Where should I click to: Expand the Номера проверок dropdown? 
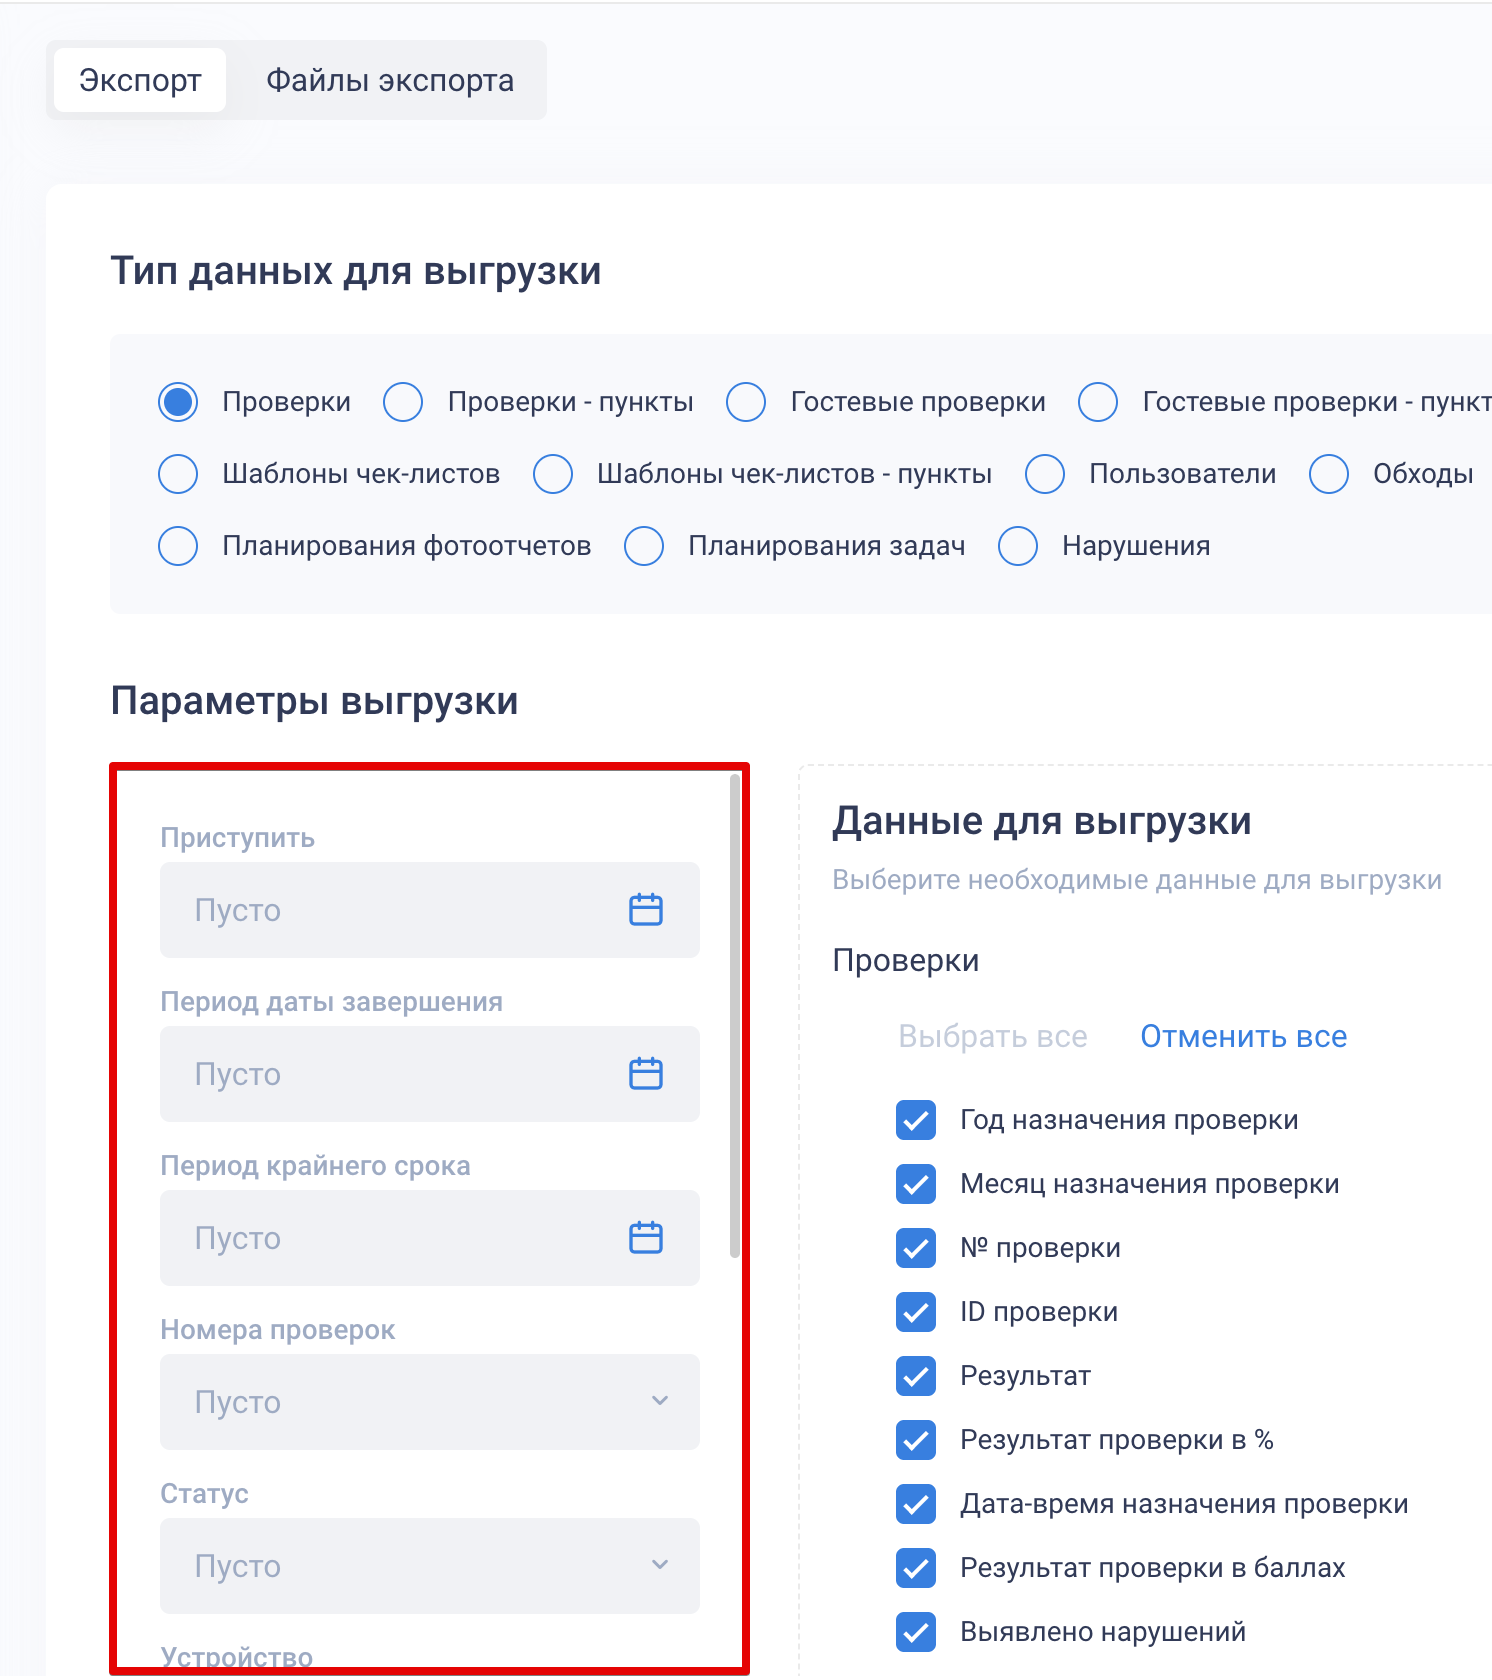pos(430,1402)
